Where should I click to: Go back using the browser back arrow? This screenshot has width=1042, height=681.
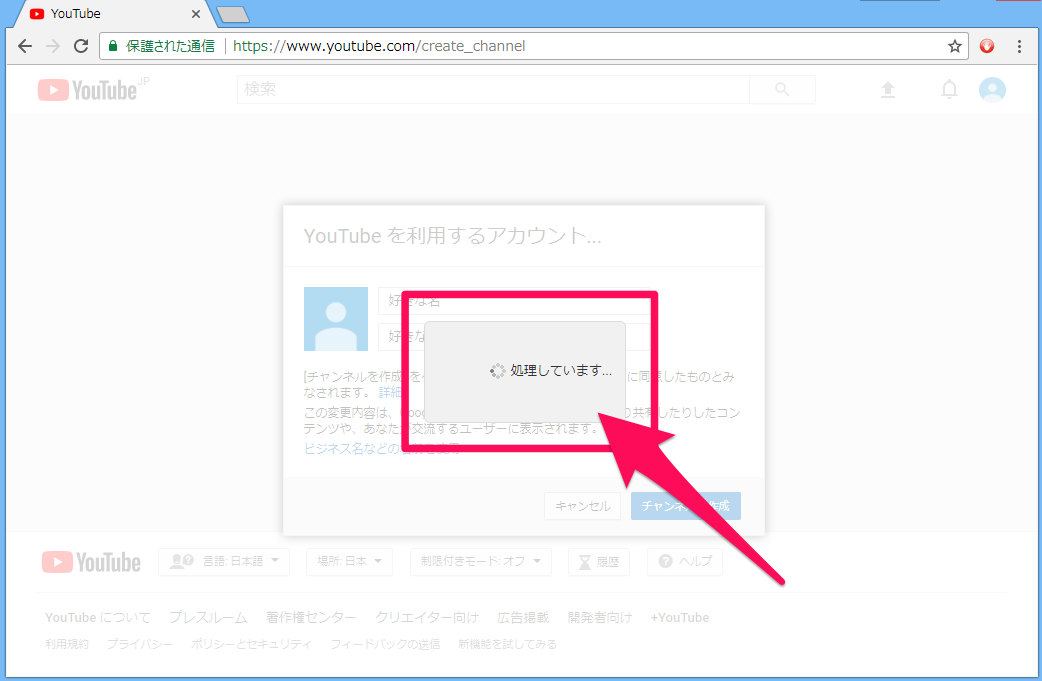(25, 46)
